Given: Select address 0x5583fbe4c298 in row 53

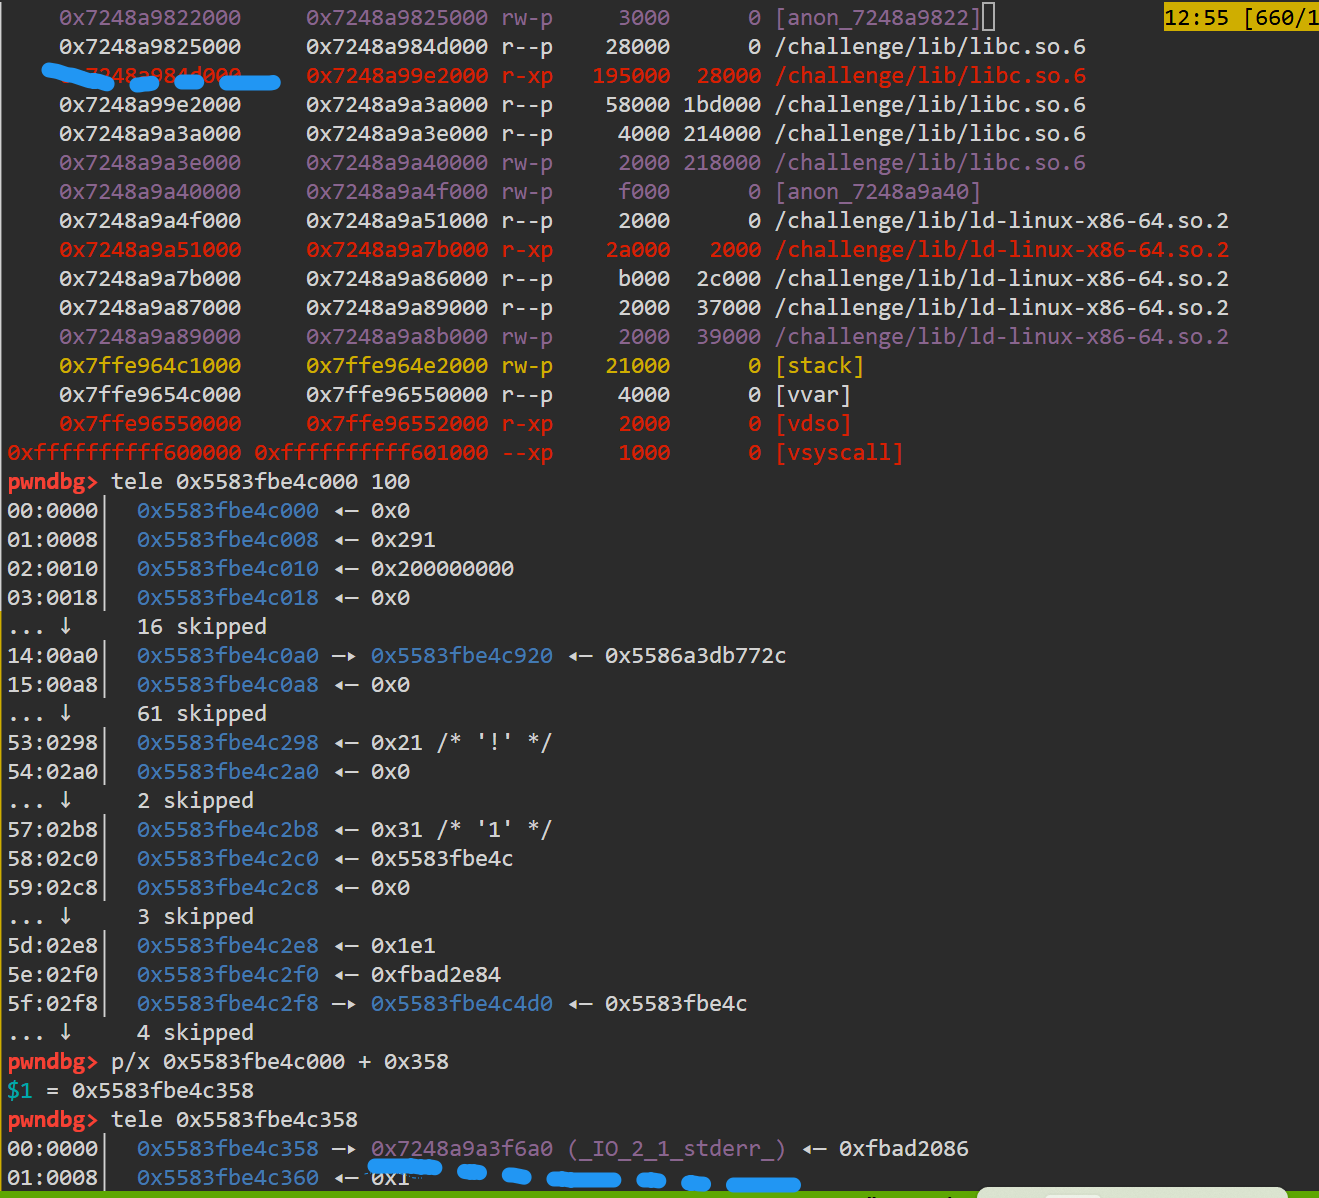Looking at the screenshot, I should coord(228,743).
